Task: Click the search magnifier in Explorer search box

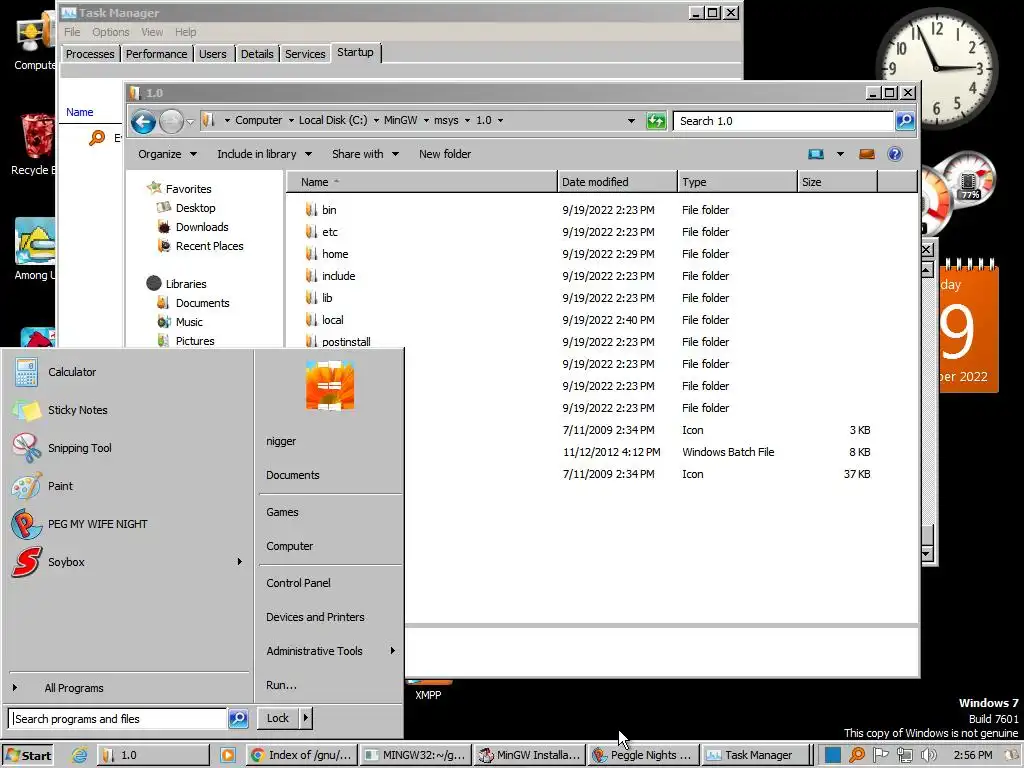Action: (904, 121)
